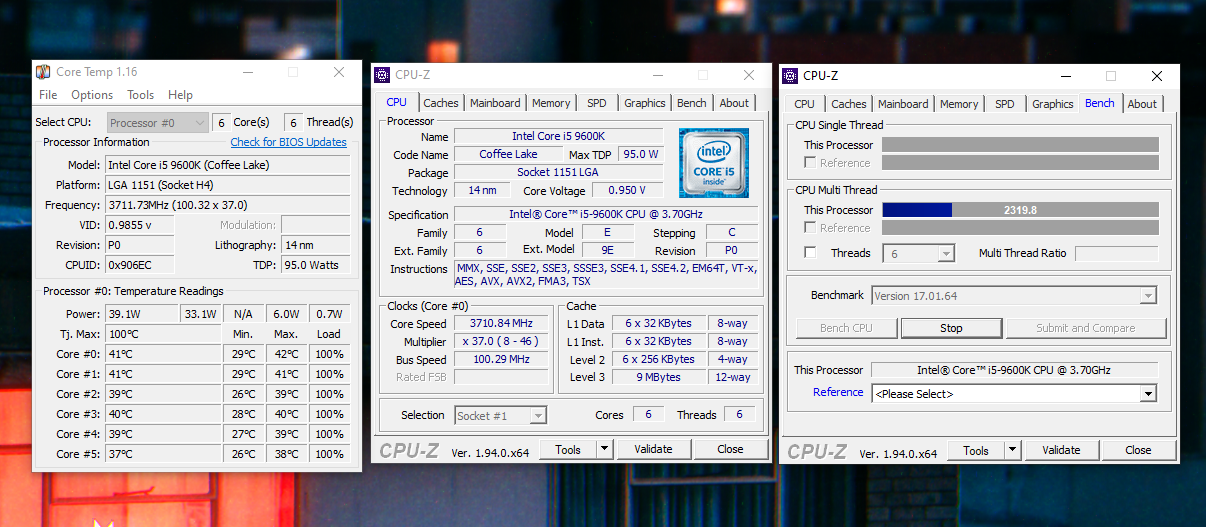The width and height of the screenshot is (1206, 527).
Task: Switch to Mainboard tab in middle CPU-Z window
Action: point(495,103)
